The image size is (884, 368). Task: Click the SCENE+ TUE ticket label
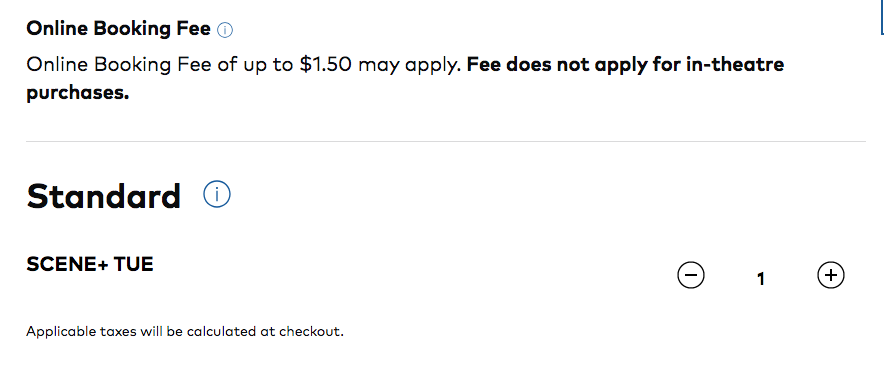click(90, 264)
